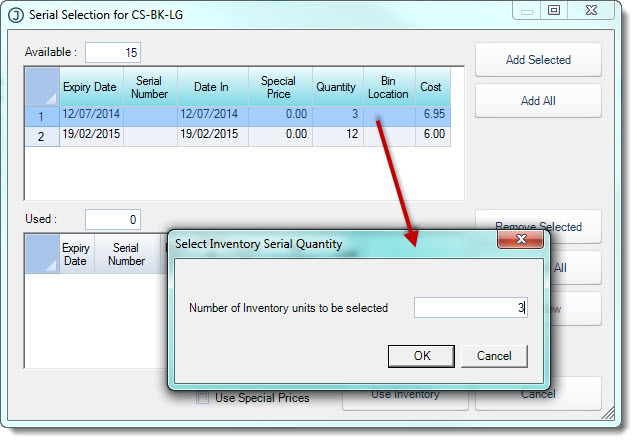Click the 12/07/2014 Date In cell
Image resolution: width=637 pixels, height=443 pixels.
point(212,117)
